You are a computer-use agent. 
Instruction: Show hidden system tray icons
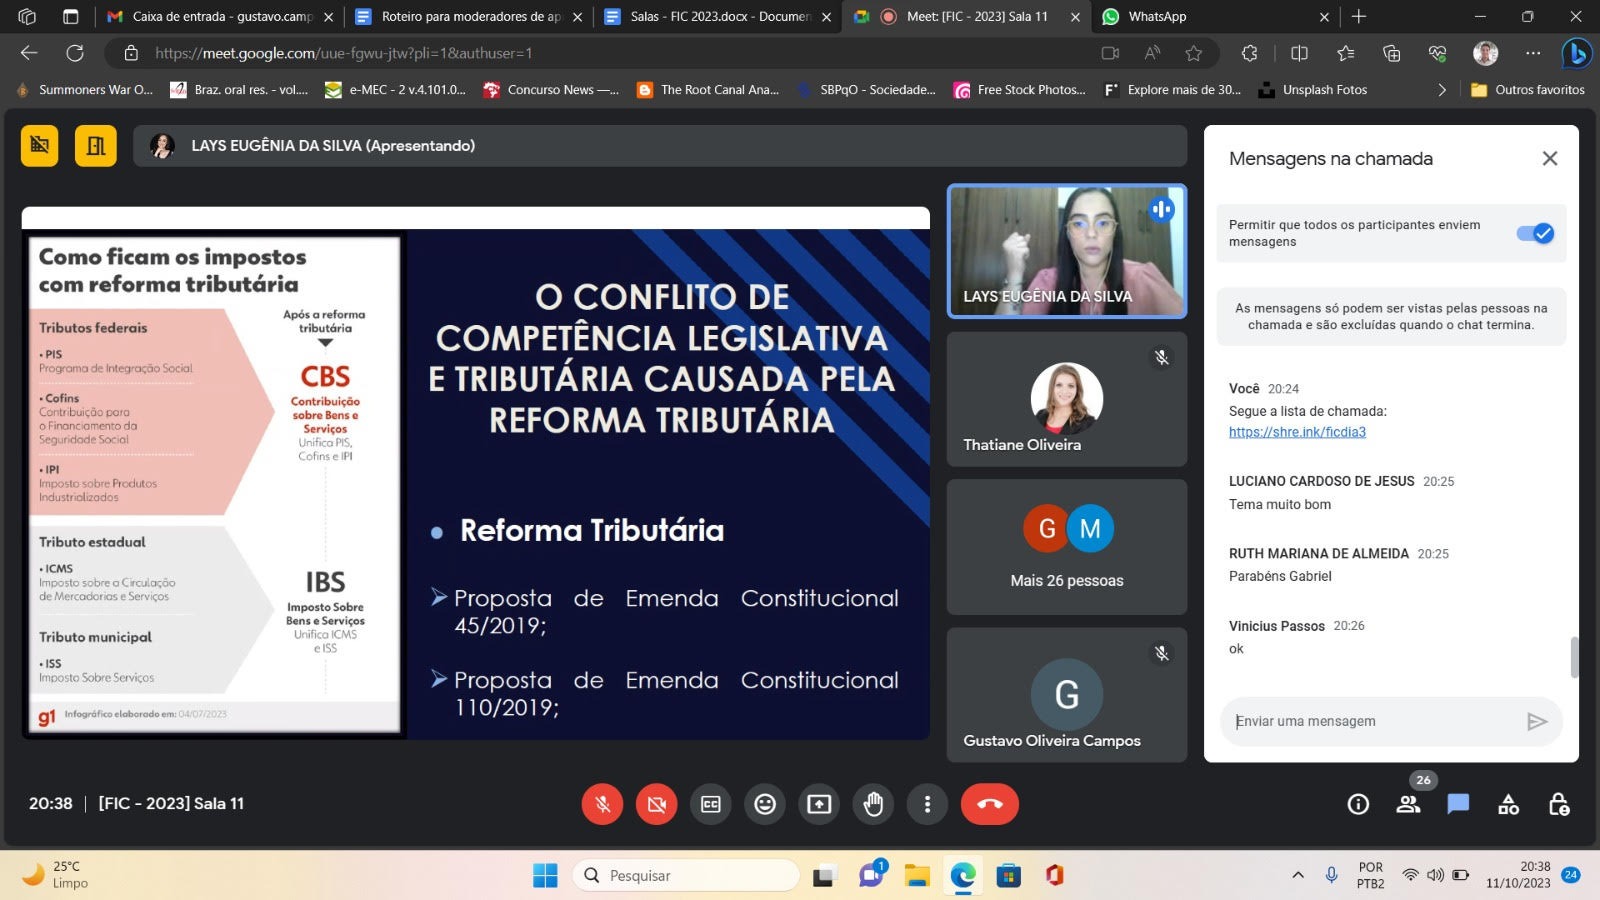1298,875
